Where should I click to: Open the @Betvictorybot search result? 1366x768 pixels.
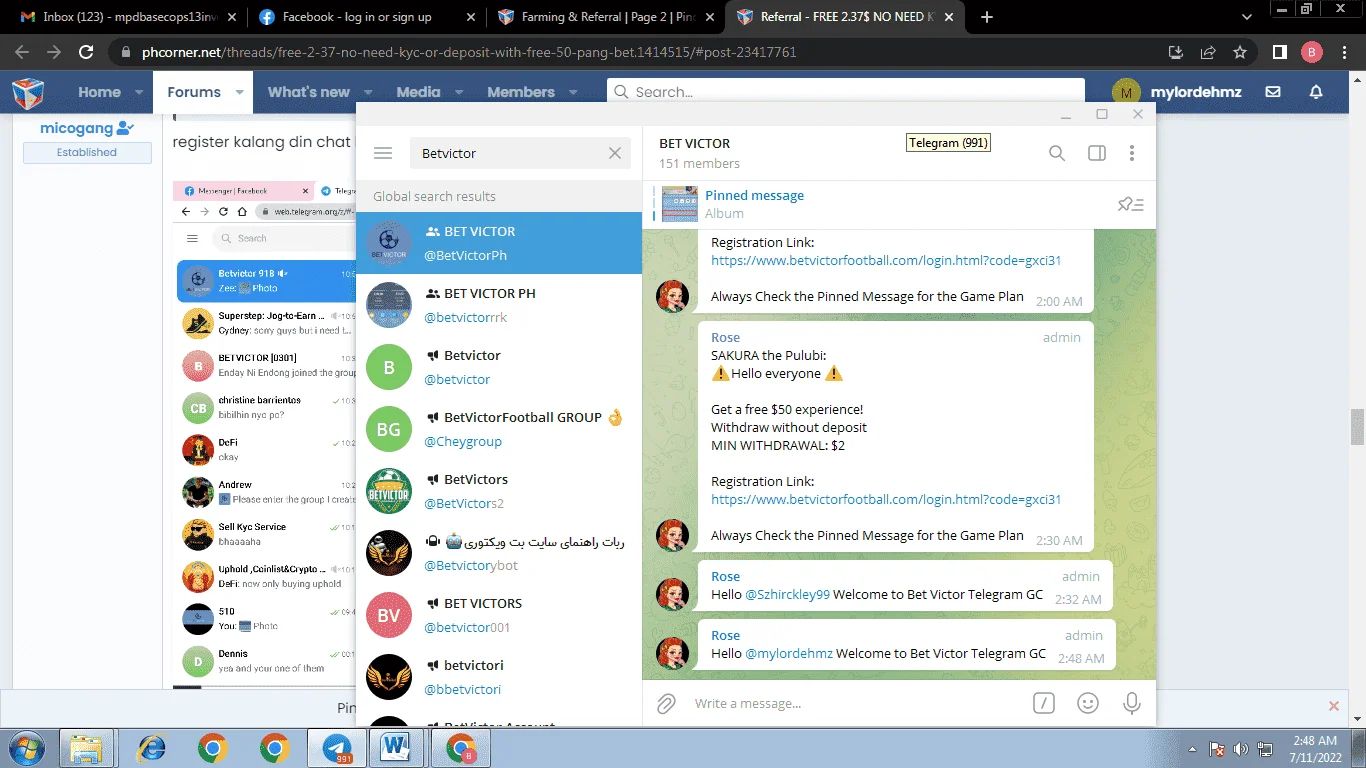tap(499, 553)
